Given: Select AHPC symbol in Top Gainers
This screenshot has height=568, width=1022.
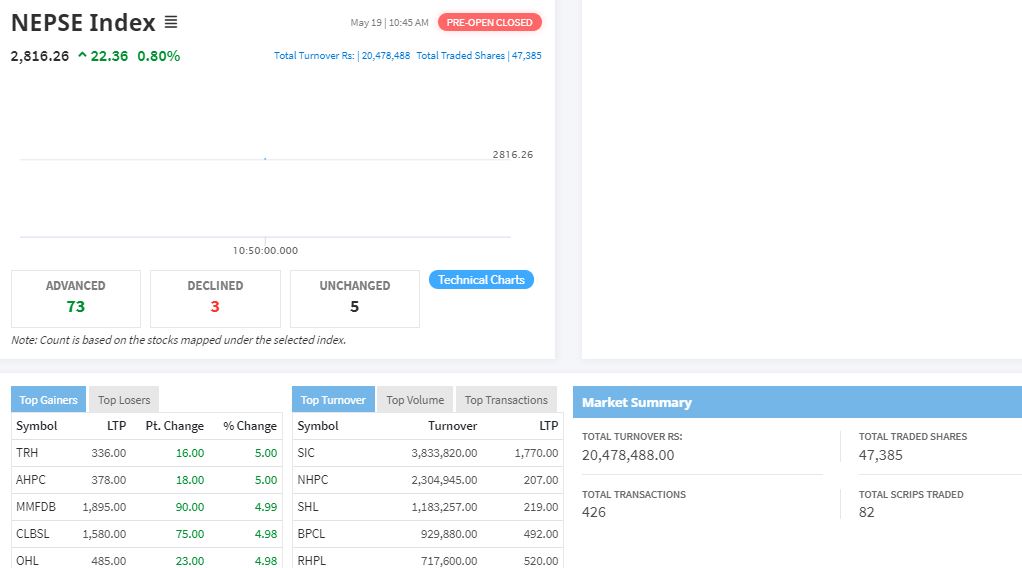Looking at the screenshot, I should [x=31, y=479].
